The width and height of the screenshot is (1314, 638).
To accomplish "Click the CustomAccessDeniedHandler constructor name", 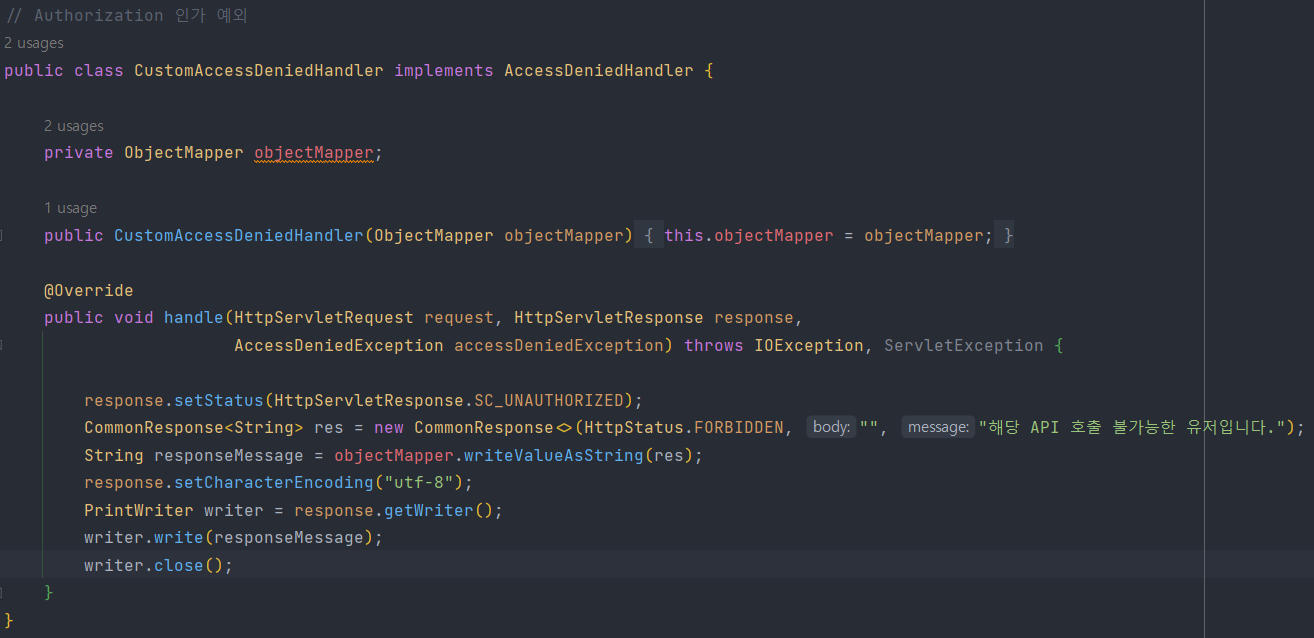I will coord(238,235).
